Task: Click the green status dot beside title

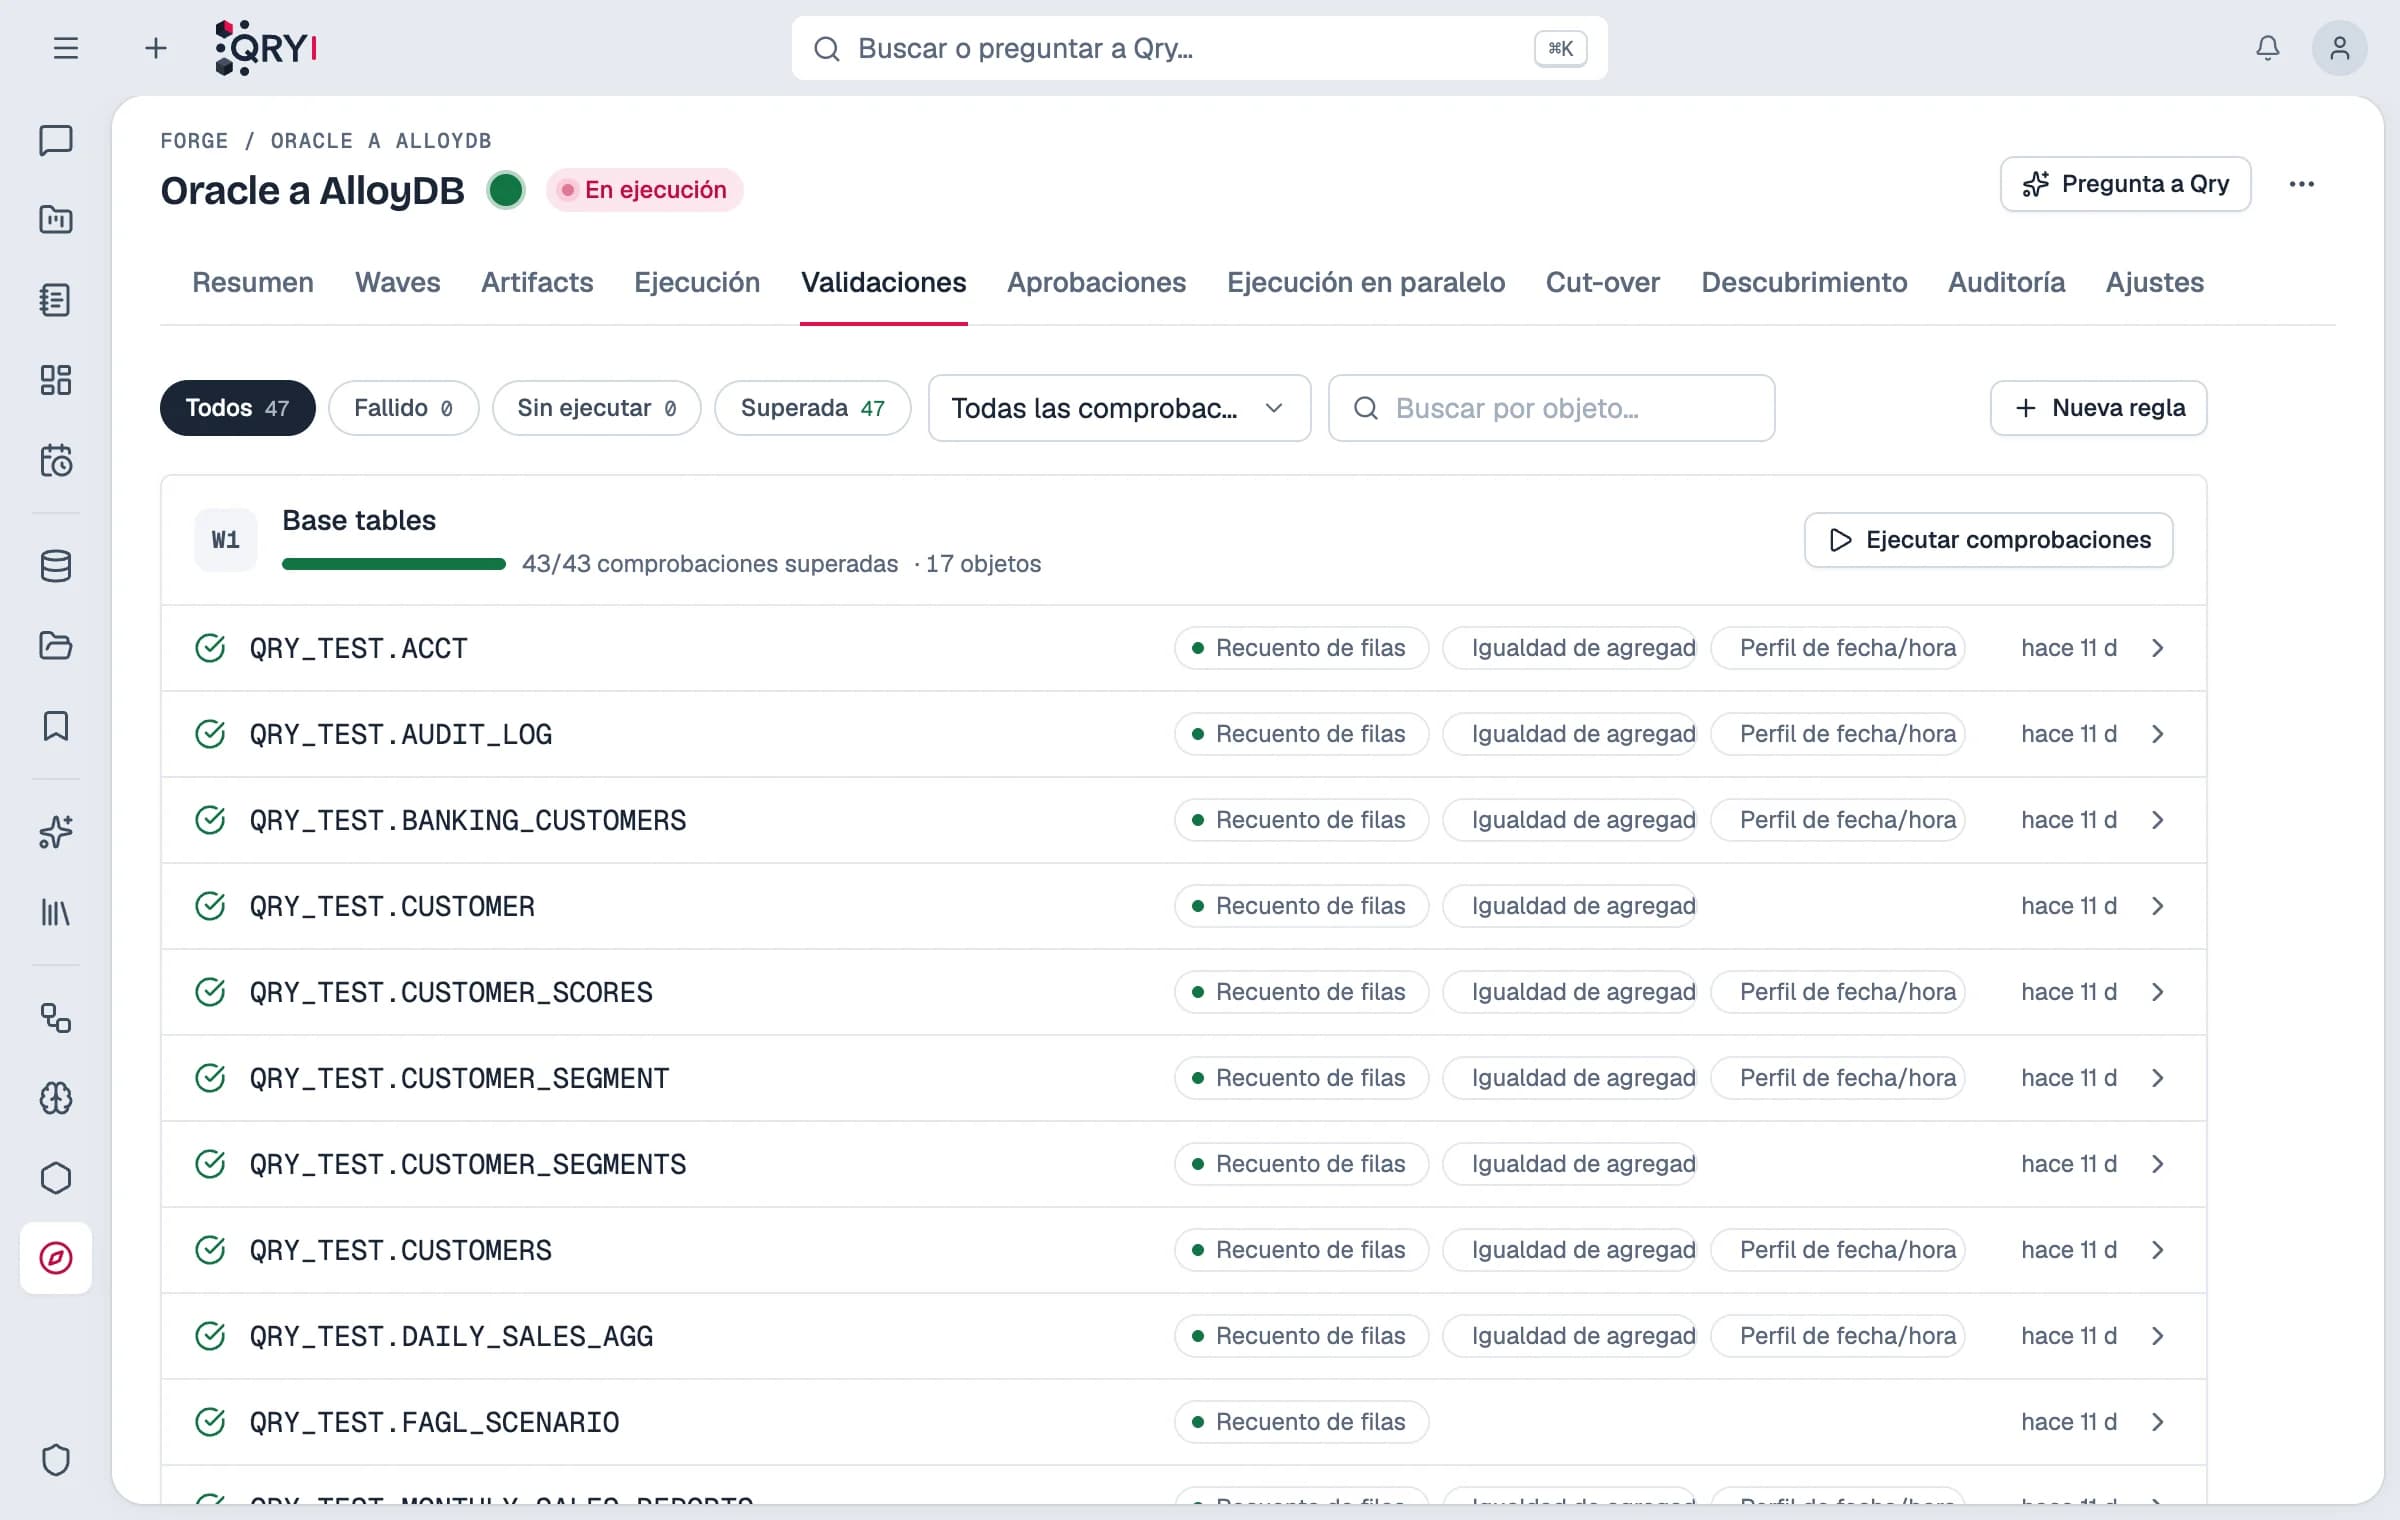Action: [506, 190]
